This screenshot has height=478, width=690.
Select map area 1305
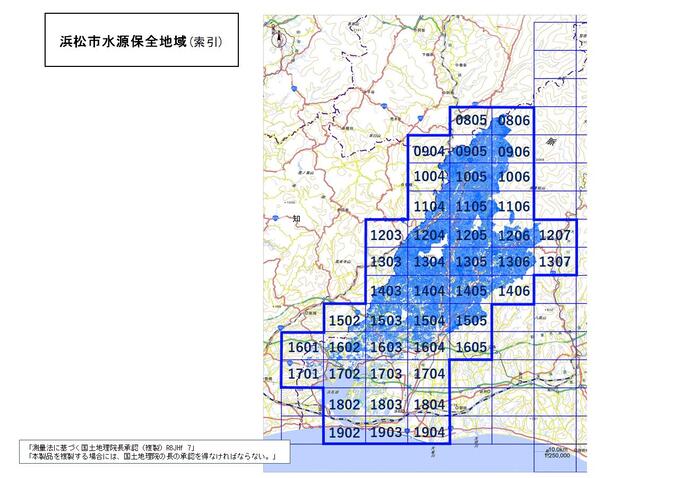(471, 261)
